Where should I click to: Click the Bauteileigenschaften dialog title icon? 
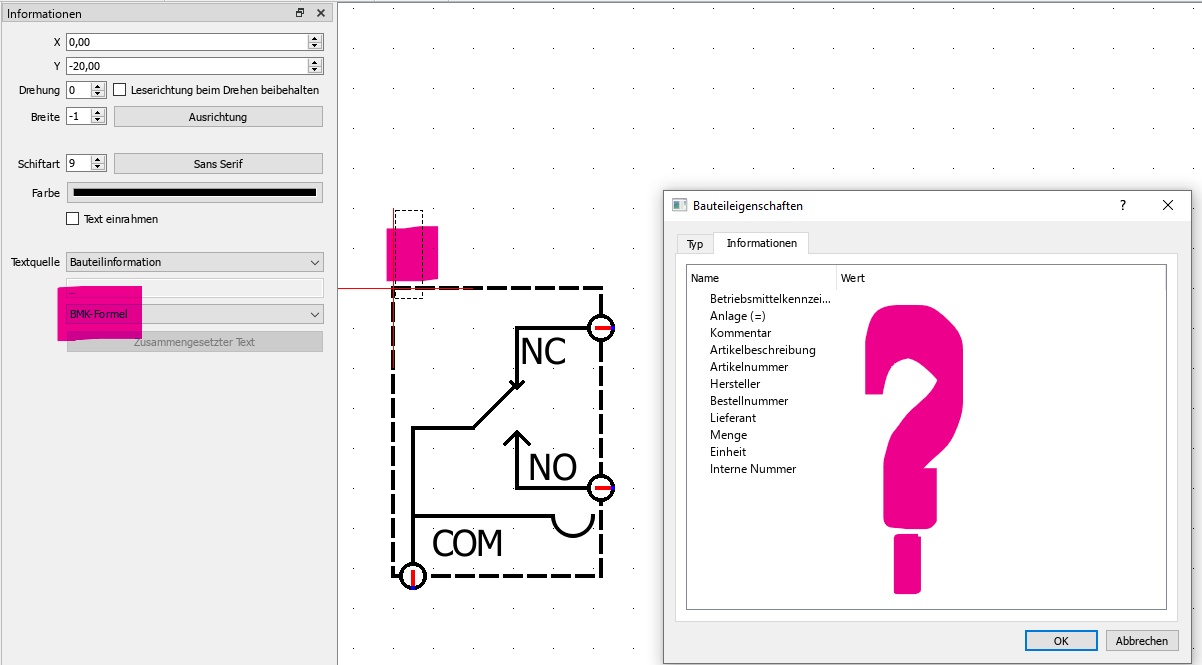point(680,205)
